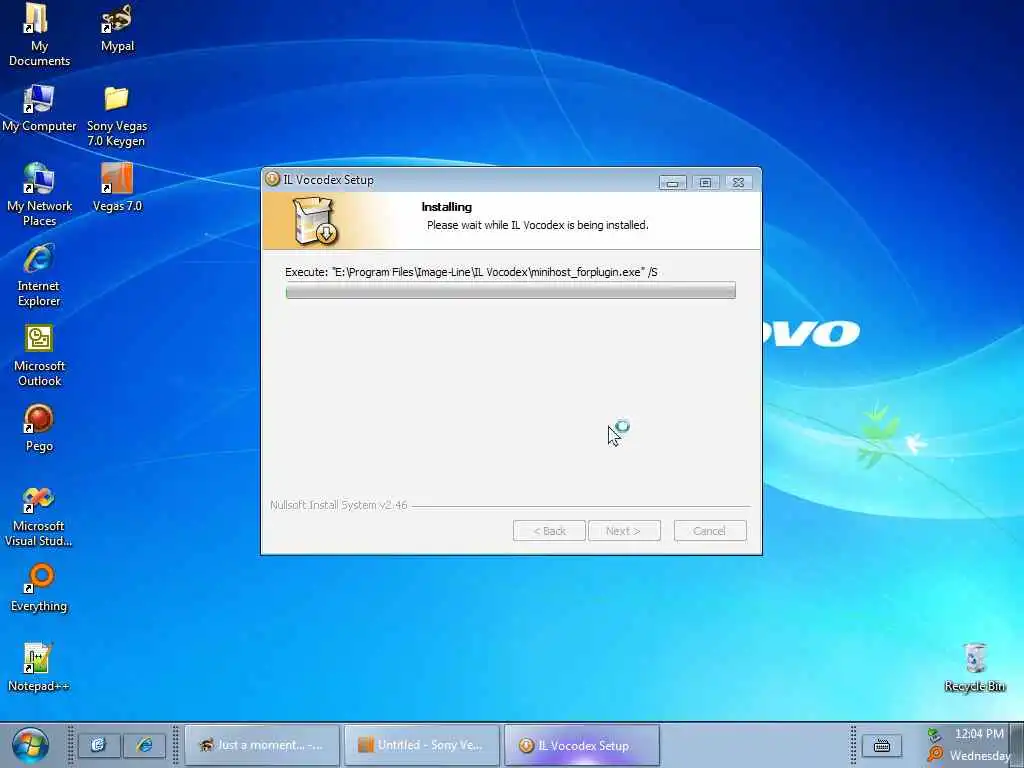Open the Recycle Bin
This screenshot has height=768, width=1024.
974,667
